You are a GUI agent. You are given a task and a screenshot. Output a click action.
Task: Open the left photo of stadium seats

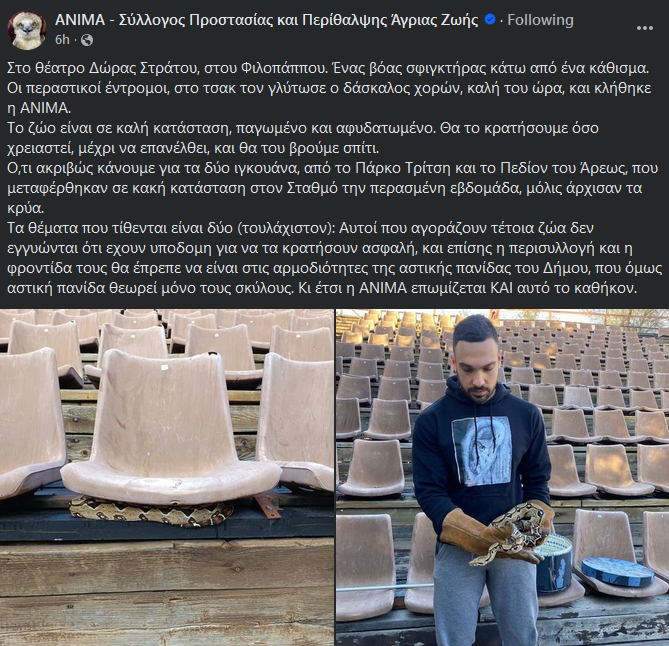point(167,477)
